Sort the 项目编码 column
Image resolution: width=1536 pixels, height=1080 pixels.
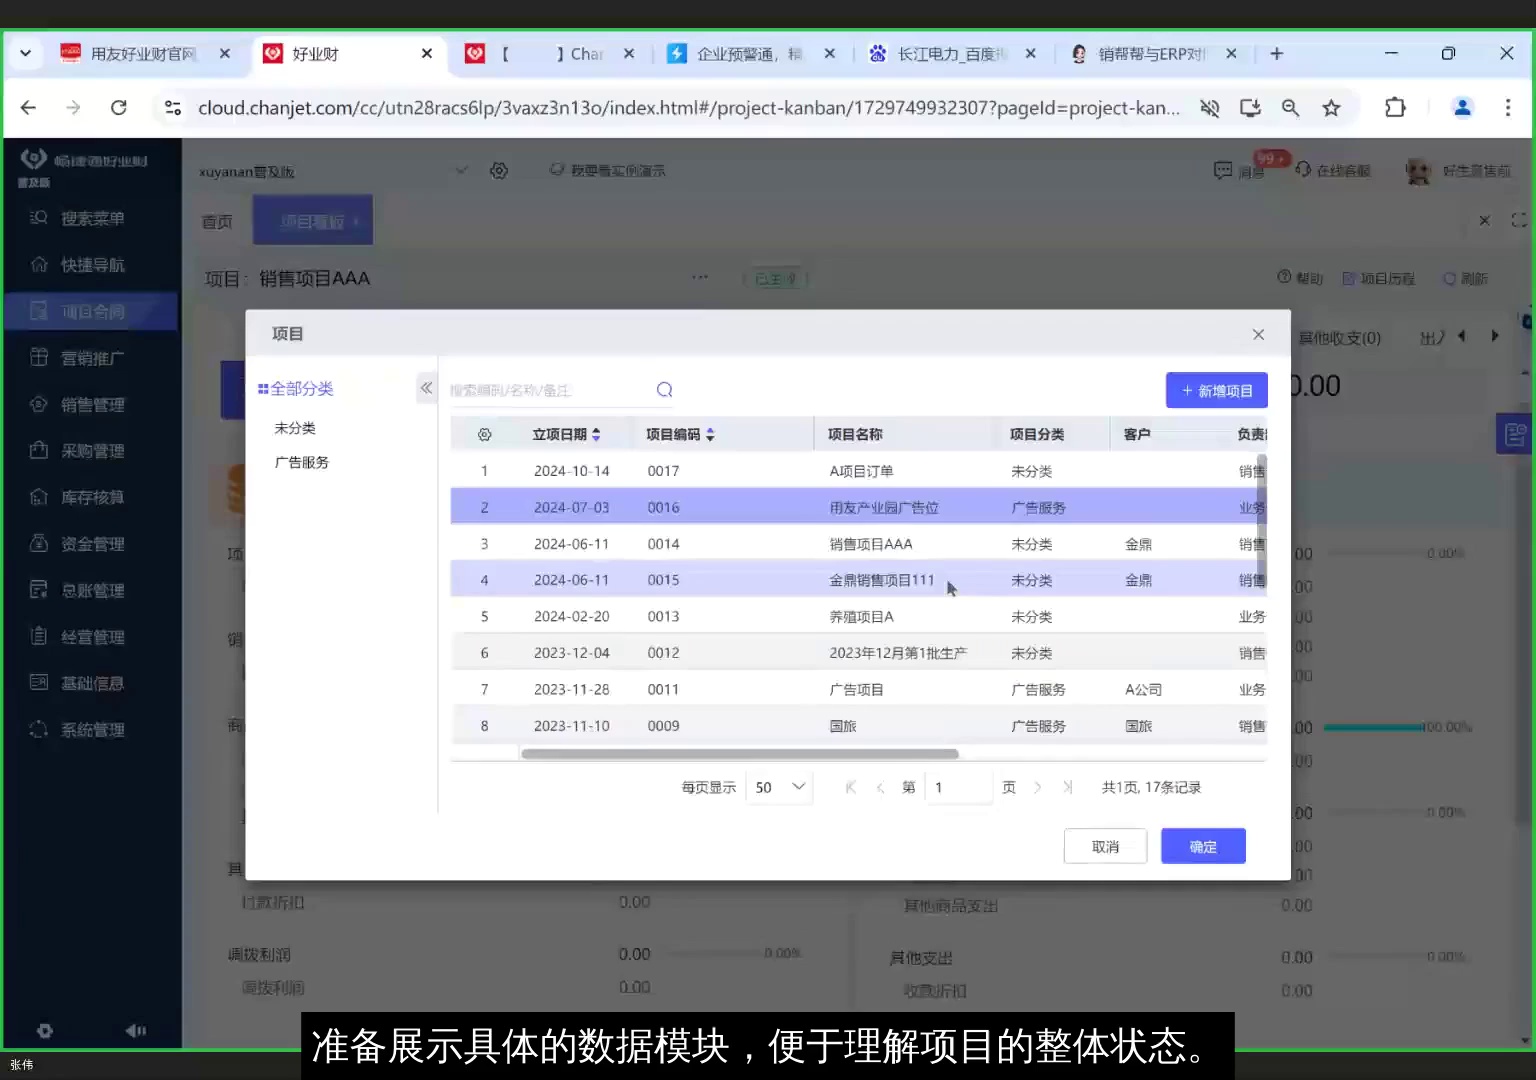click(x=710, y=434)
